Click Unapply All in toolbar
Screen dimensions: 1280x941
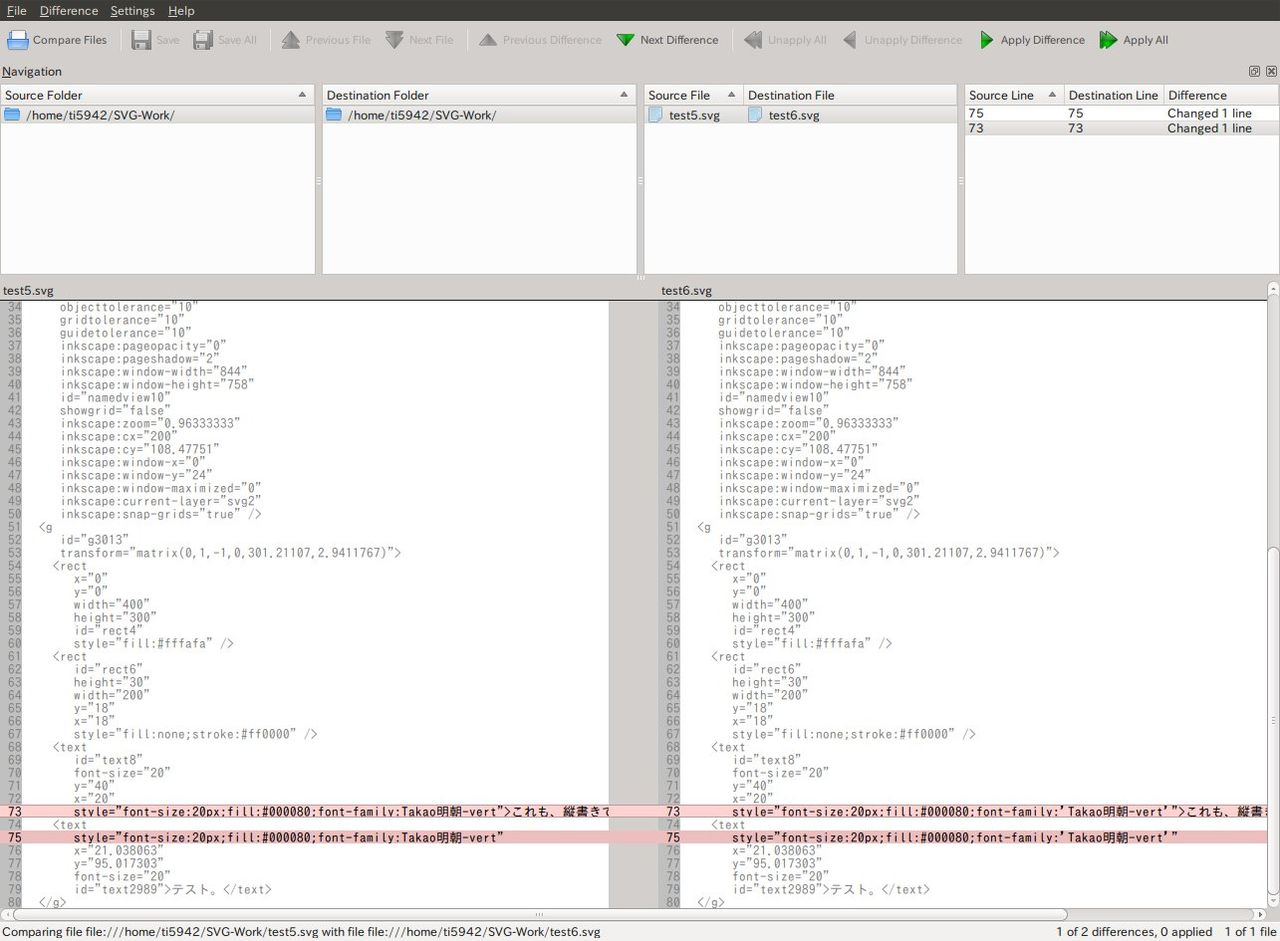pyautogui.click(x=785, y=40)
